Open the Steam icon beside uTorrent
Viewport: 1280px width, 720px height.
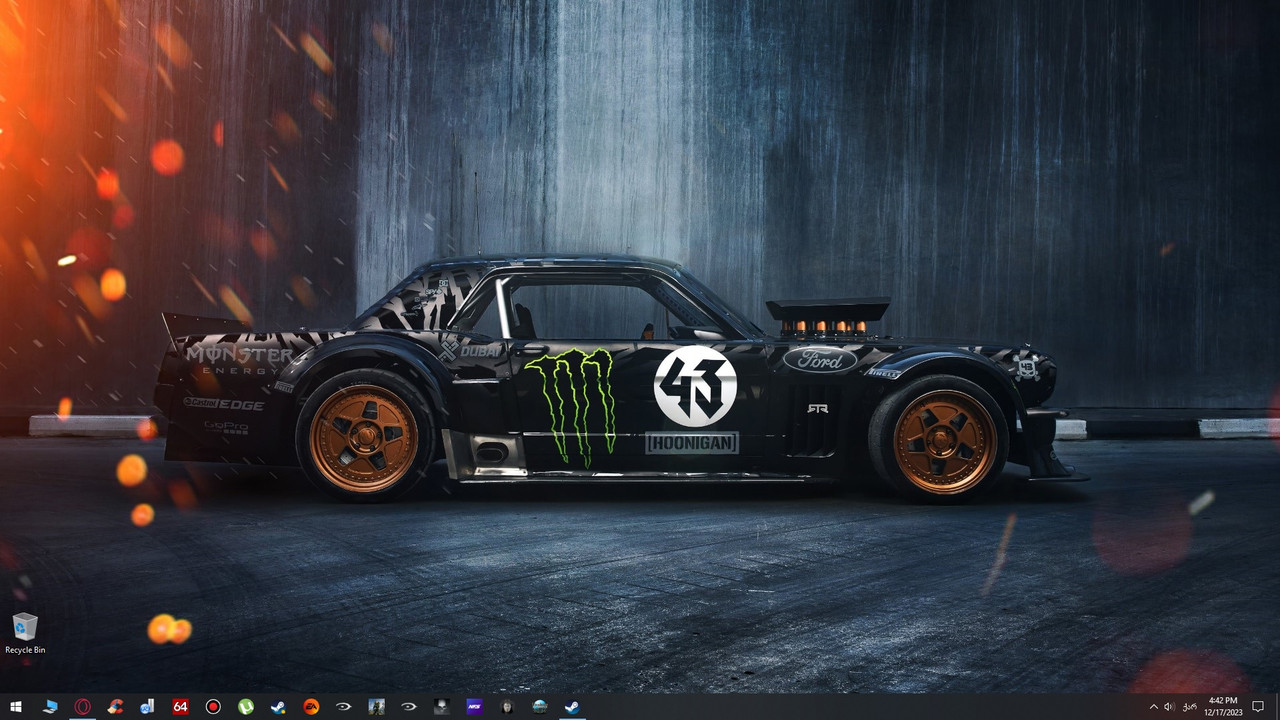point(278,707)
